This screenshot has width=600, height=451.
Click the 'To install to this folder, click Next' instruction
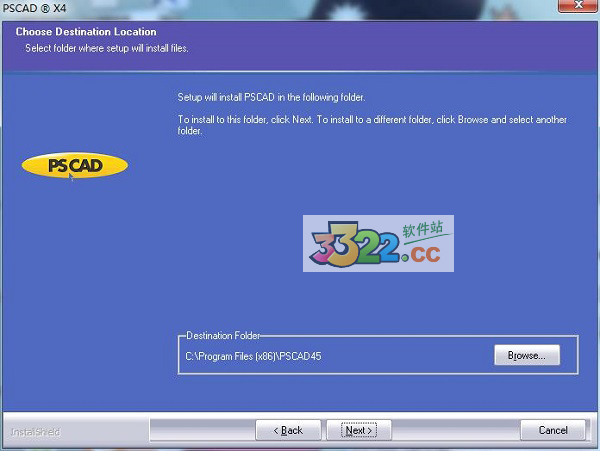point(372,125)
